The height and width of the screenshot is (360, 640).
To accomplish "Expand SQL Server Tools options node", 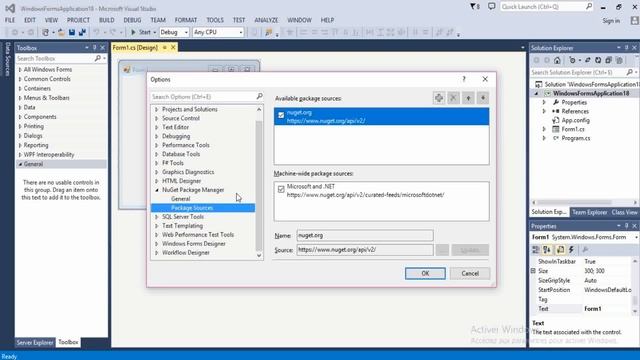I will coord(156,217).
